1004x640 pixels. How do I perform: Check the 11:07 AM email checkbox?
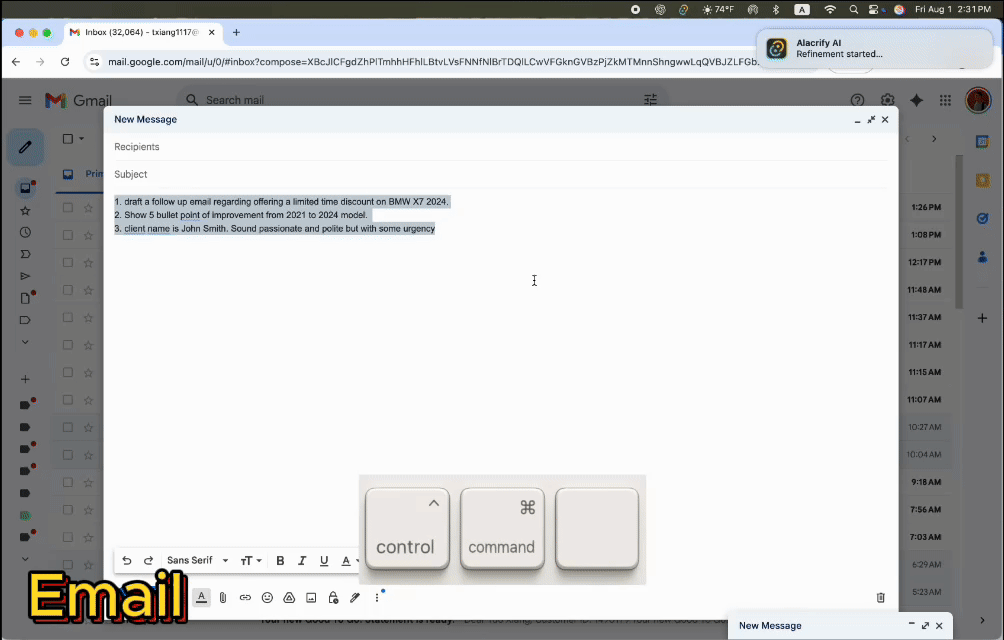pyautogui.click(x=68, y=400)
